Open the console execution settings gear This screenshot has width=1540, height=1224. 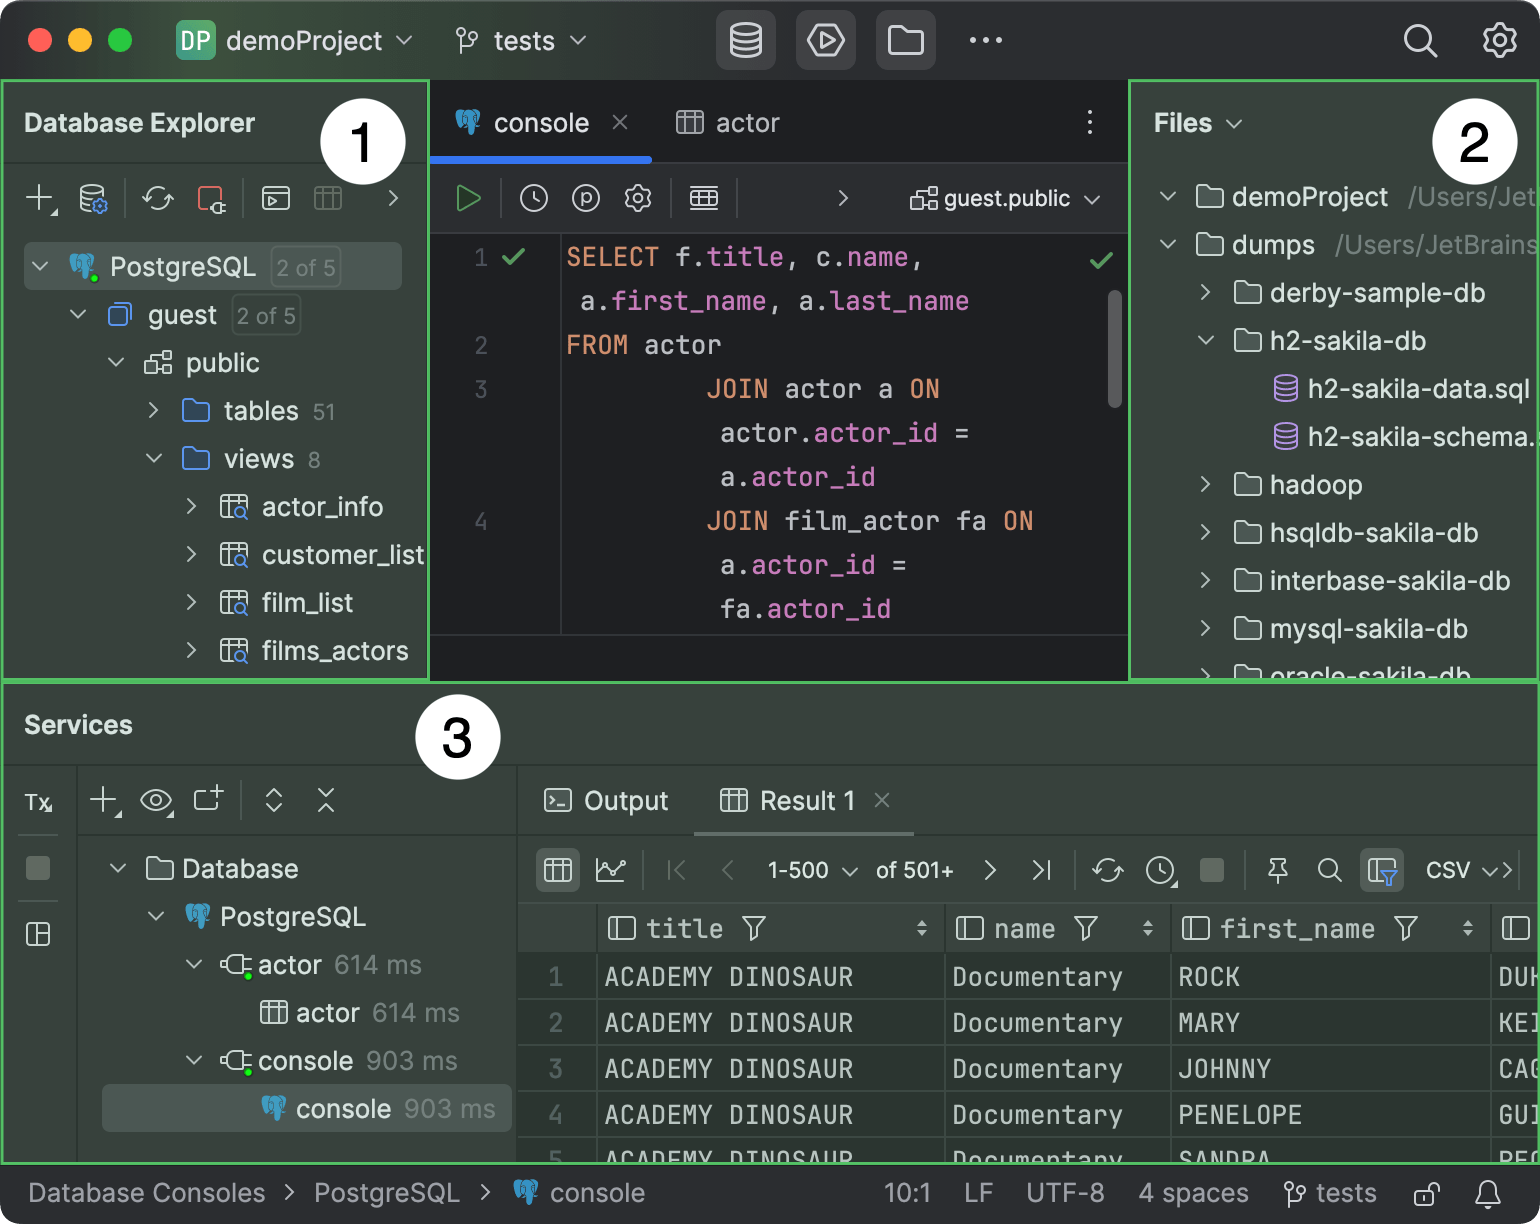point(637,198)
